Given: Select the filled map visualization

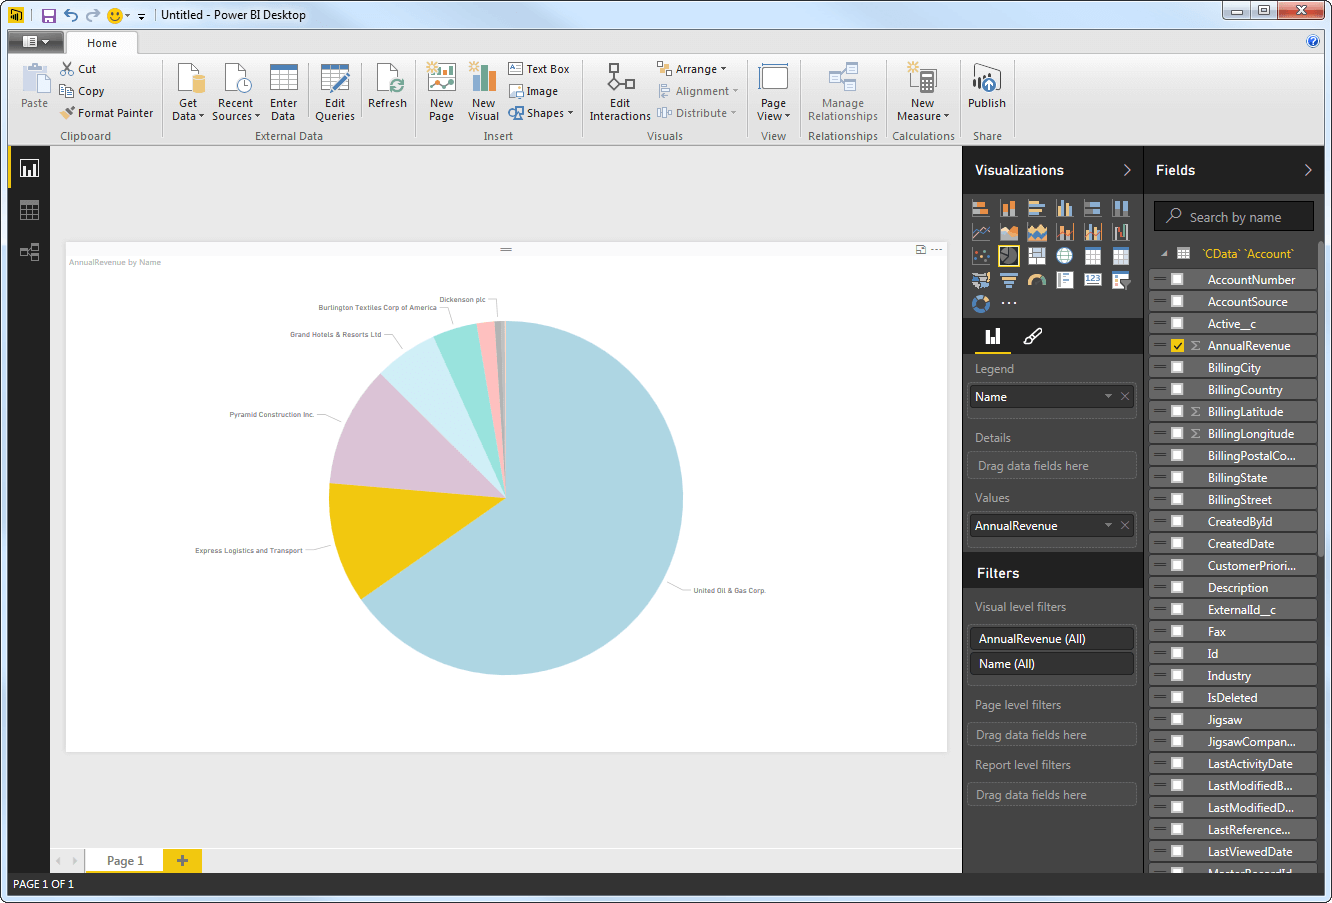Looking at the screenshot, I should click(x=981, y=280).
